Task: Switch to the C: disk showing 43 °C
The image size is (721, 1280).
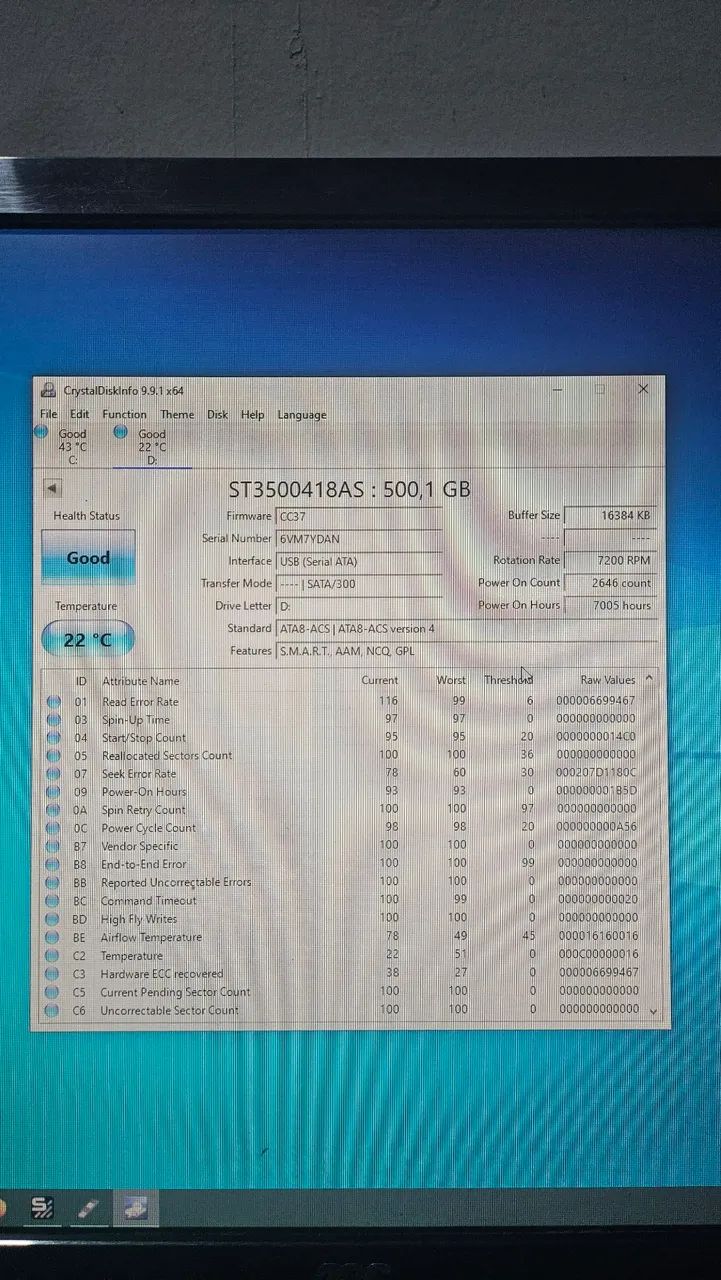Action: 72,446
